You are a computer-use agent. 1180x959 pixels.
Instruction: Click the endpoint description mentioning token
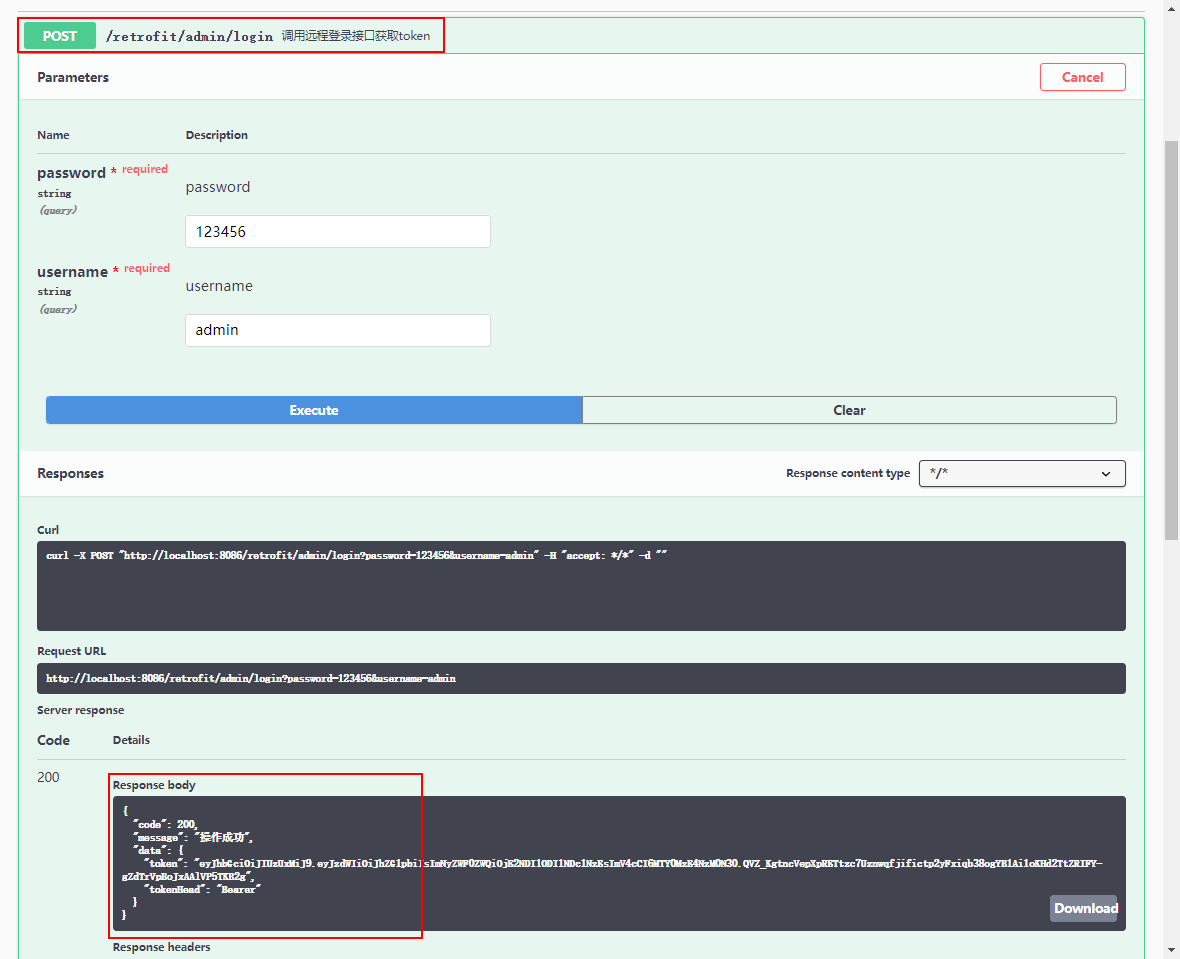[x=355, y=36]
